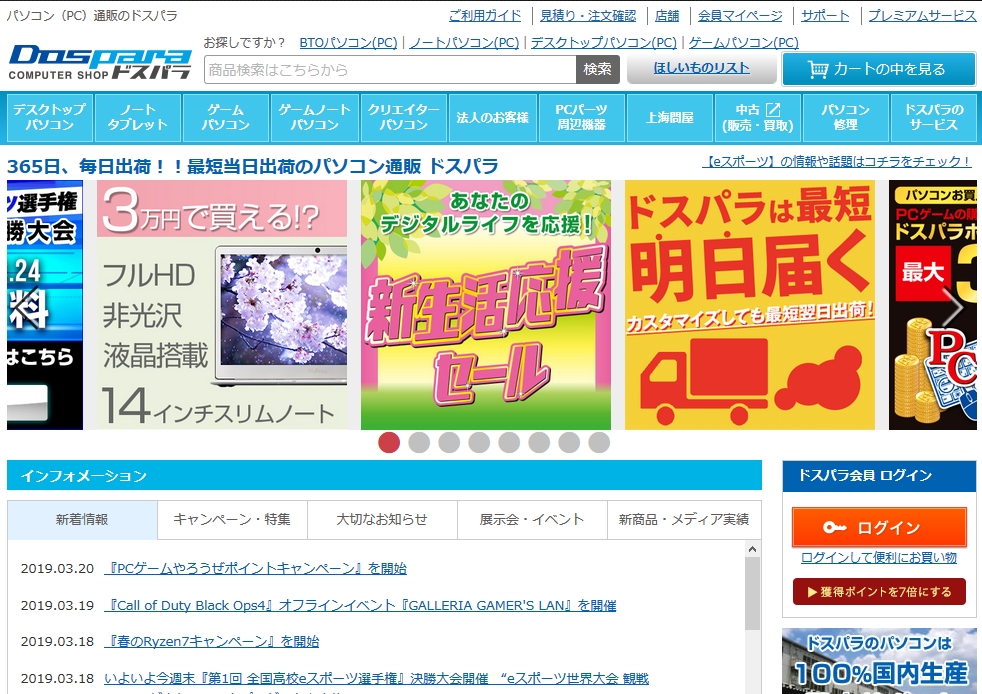Open 店舗 link in header
Image resolution: width=982 pixels, height=694 pixels.
pyautogui.click(x=667, y=16)
